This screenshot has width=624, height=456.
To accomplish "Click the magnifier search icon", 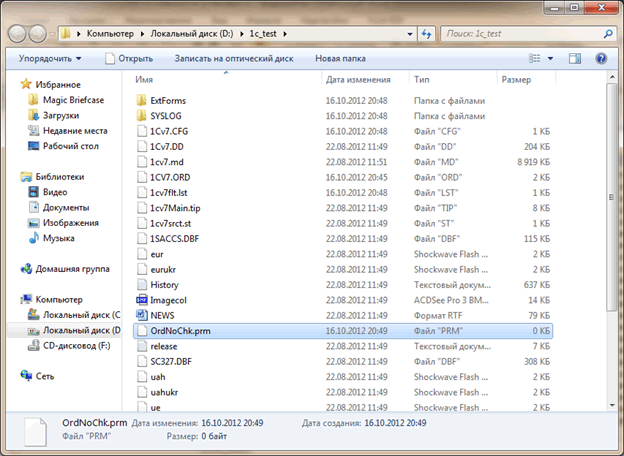I will (608, 34).
